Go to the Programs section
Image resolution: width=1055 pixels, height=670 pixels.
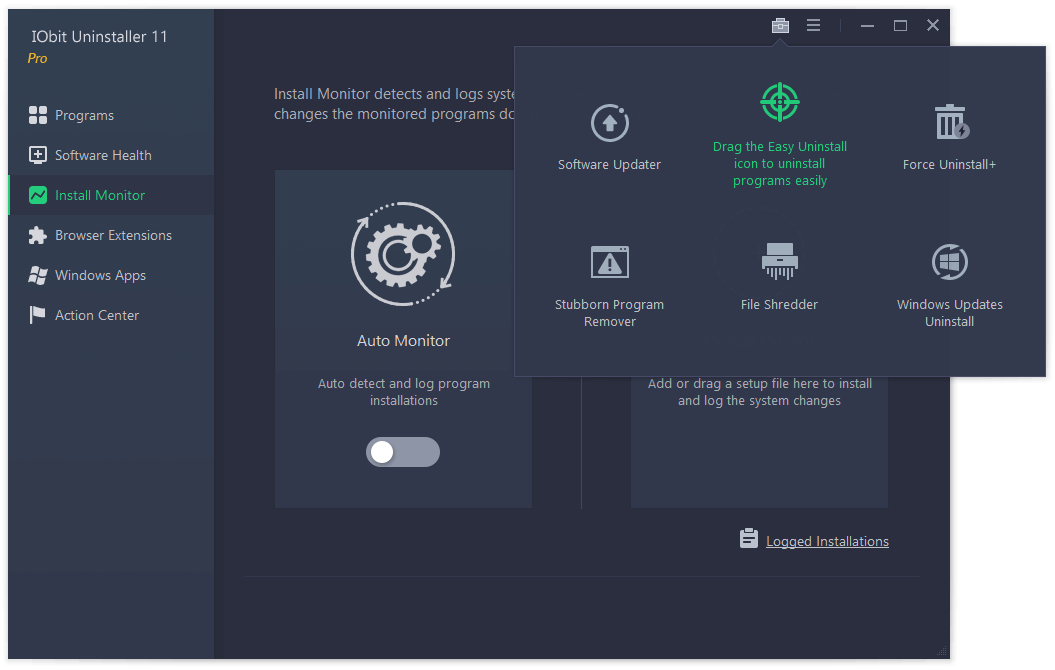[112, 115]
